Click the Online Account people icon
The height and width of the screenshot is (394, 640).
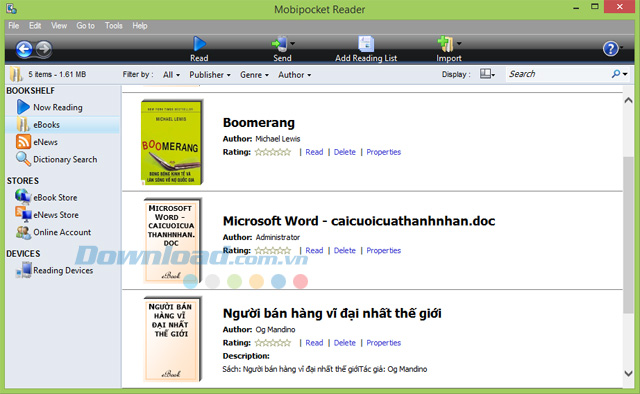tap(23, 232)
